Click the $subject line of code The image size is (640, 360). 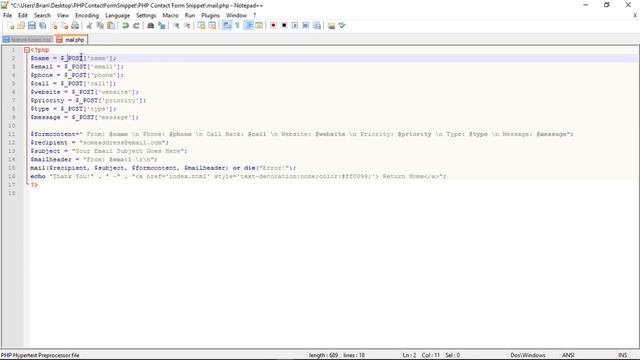[109, 151]
